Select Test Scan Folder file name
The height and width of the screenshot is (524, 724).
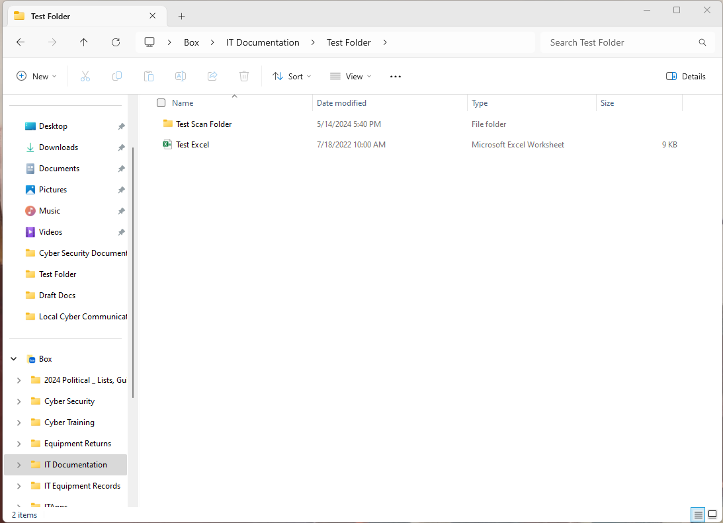click(x=204, y=124)
